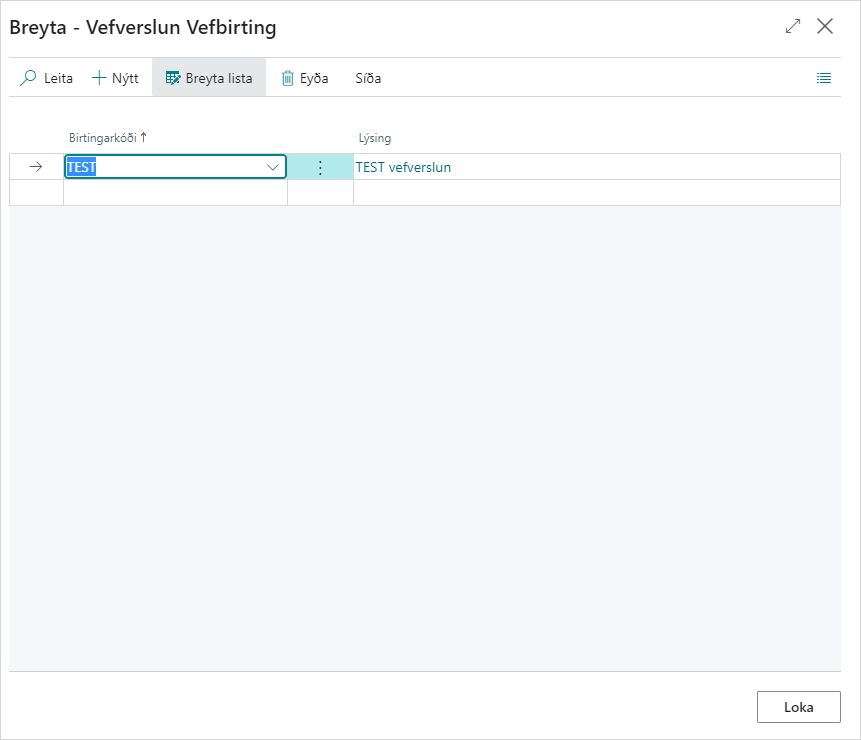
Task: Click the Eyða trash can icon
Action: point(288,78)
